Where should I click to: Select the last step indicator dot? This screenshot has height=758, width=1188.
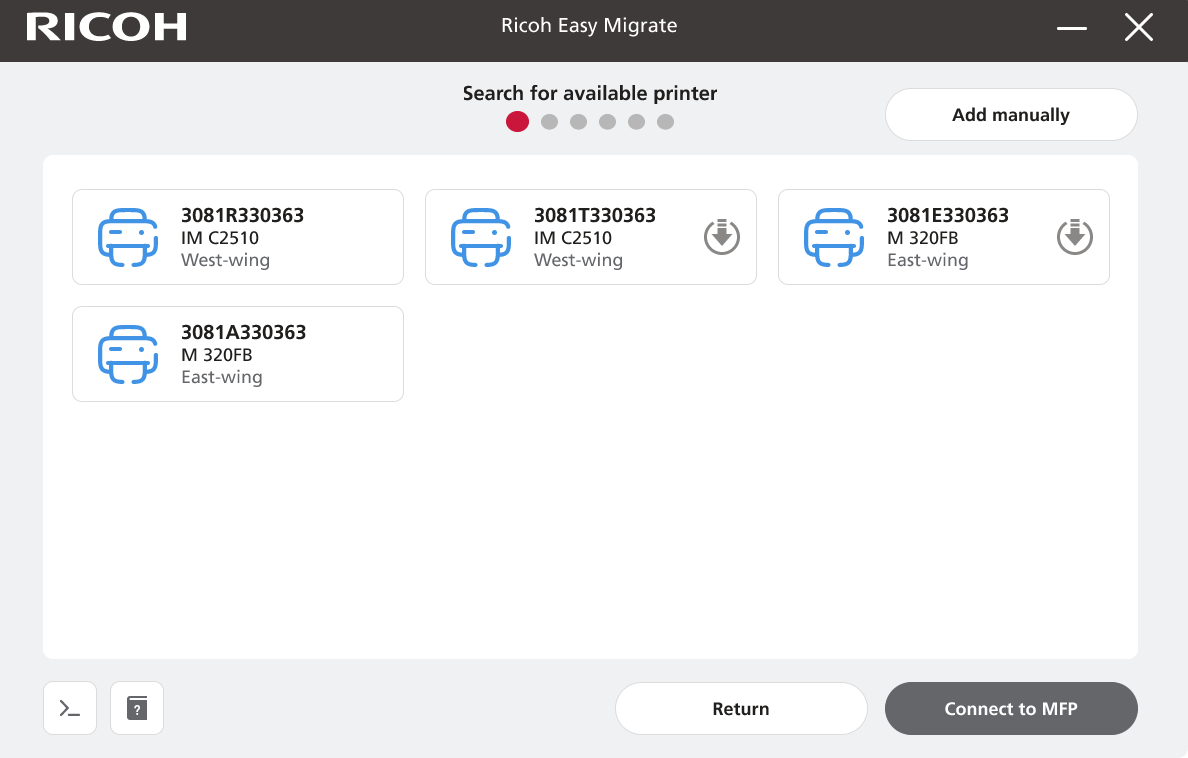coord(666,122)
